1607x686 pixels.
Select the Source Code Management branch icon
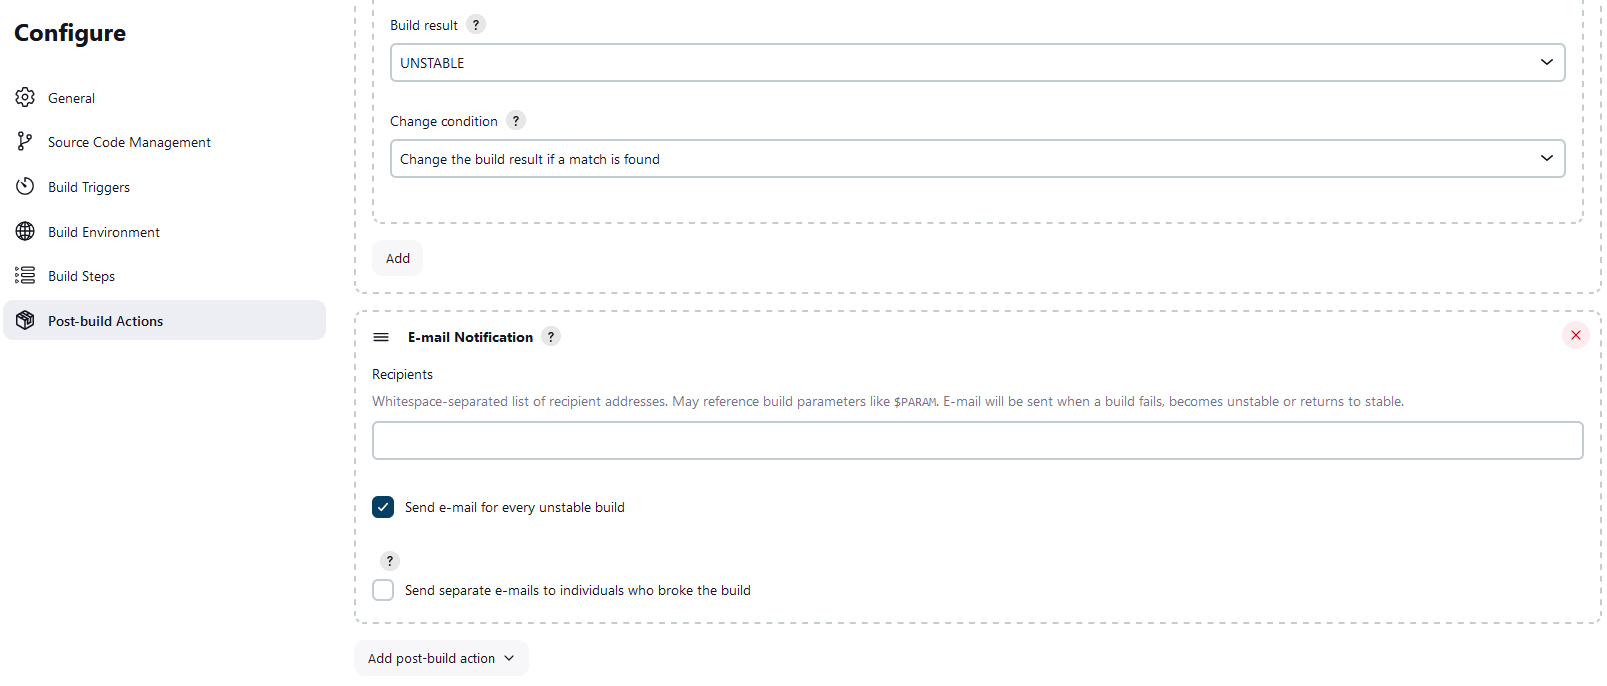pos(25,141)
